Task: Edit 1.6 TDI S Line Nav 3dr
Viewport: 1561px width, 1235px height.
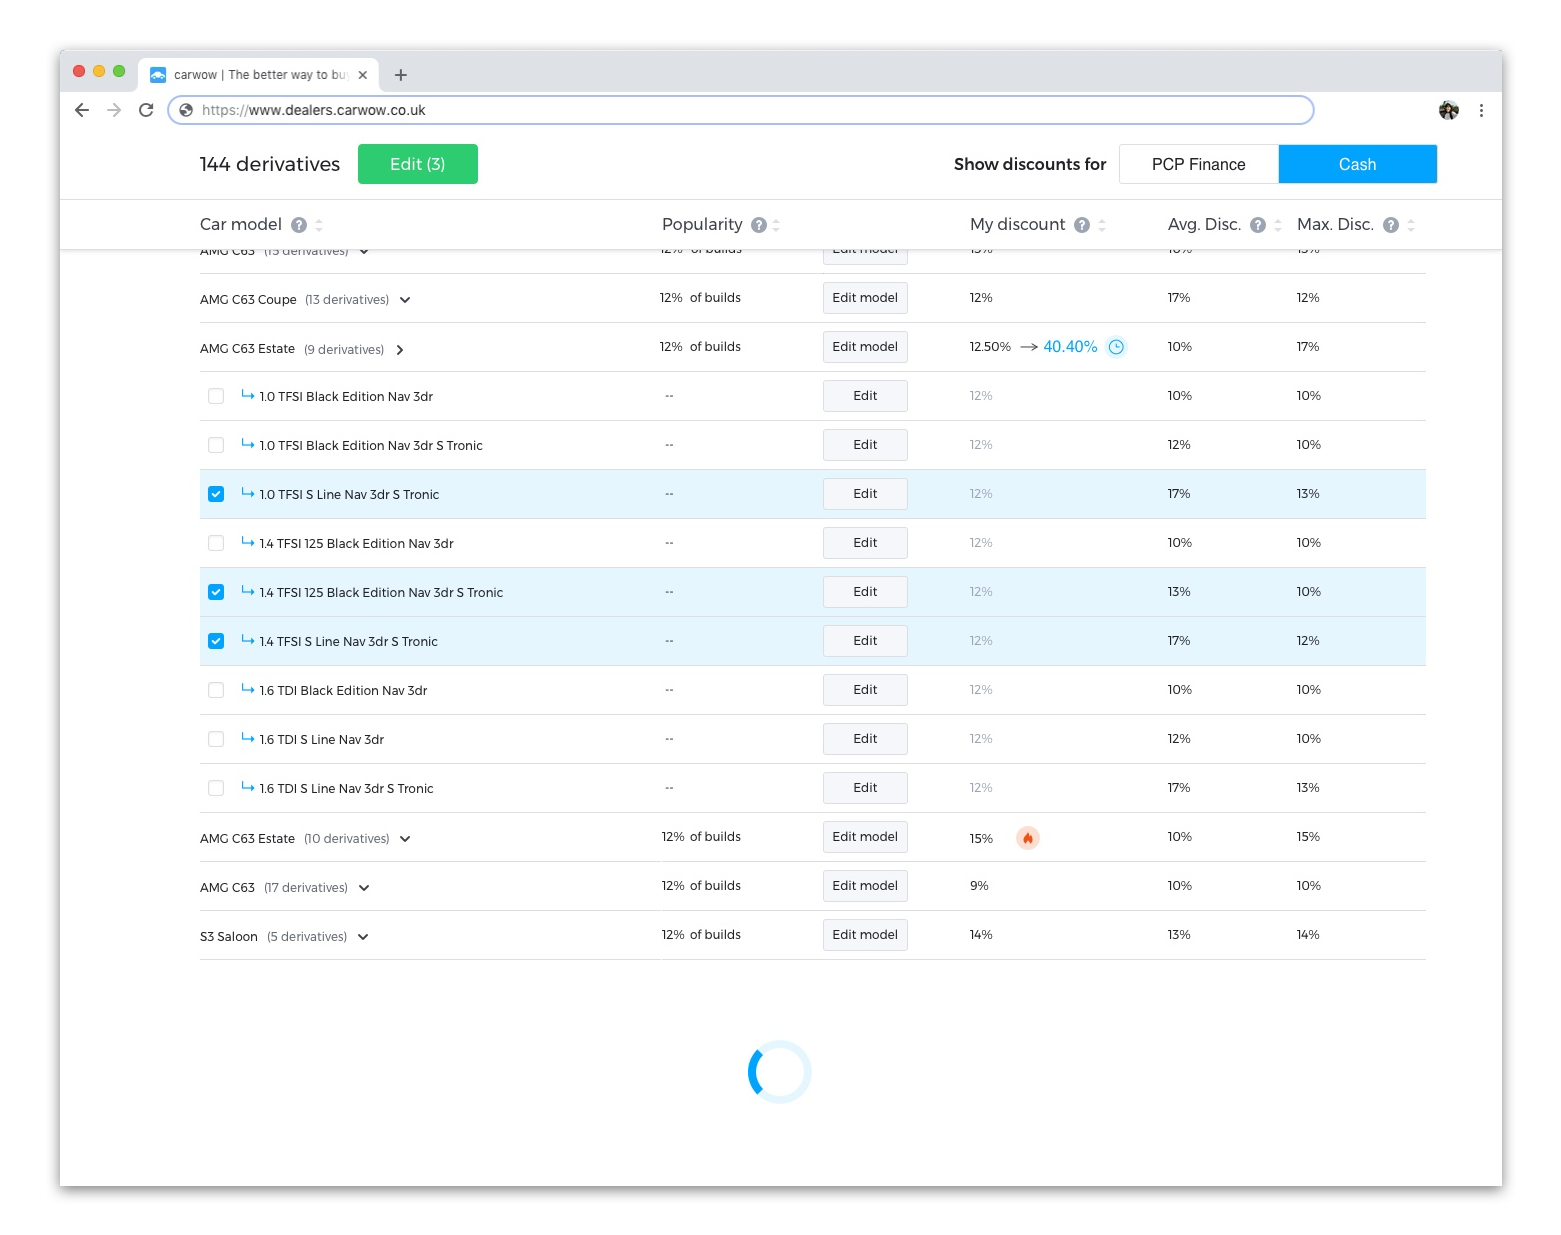Action: pyautogui.click(x=865, y=739)
